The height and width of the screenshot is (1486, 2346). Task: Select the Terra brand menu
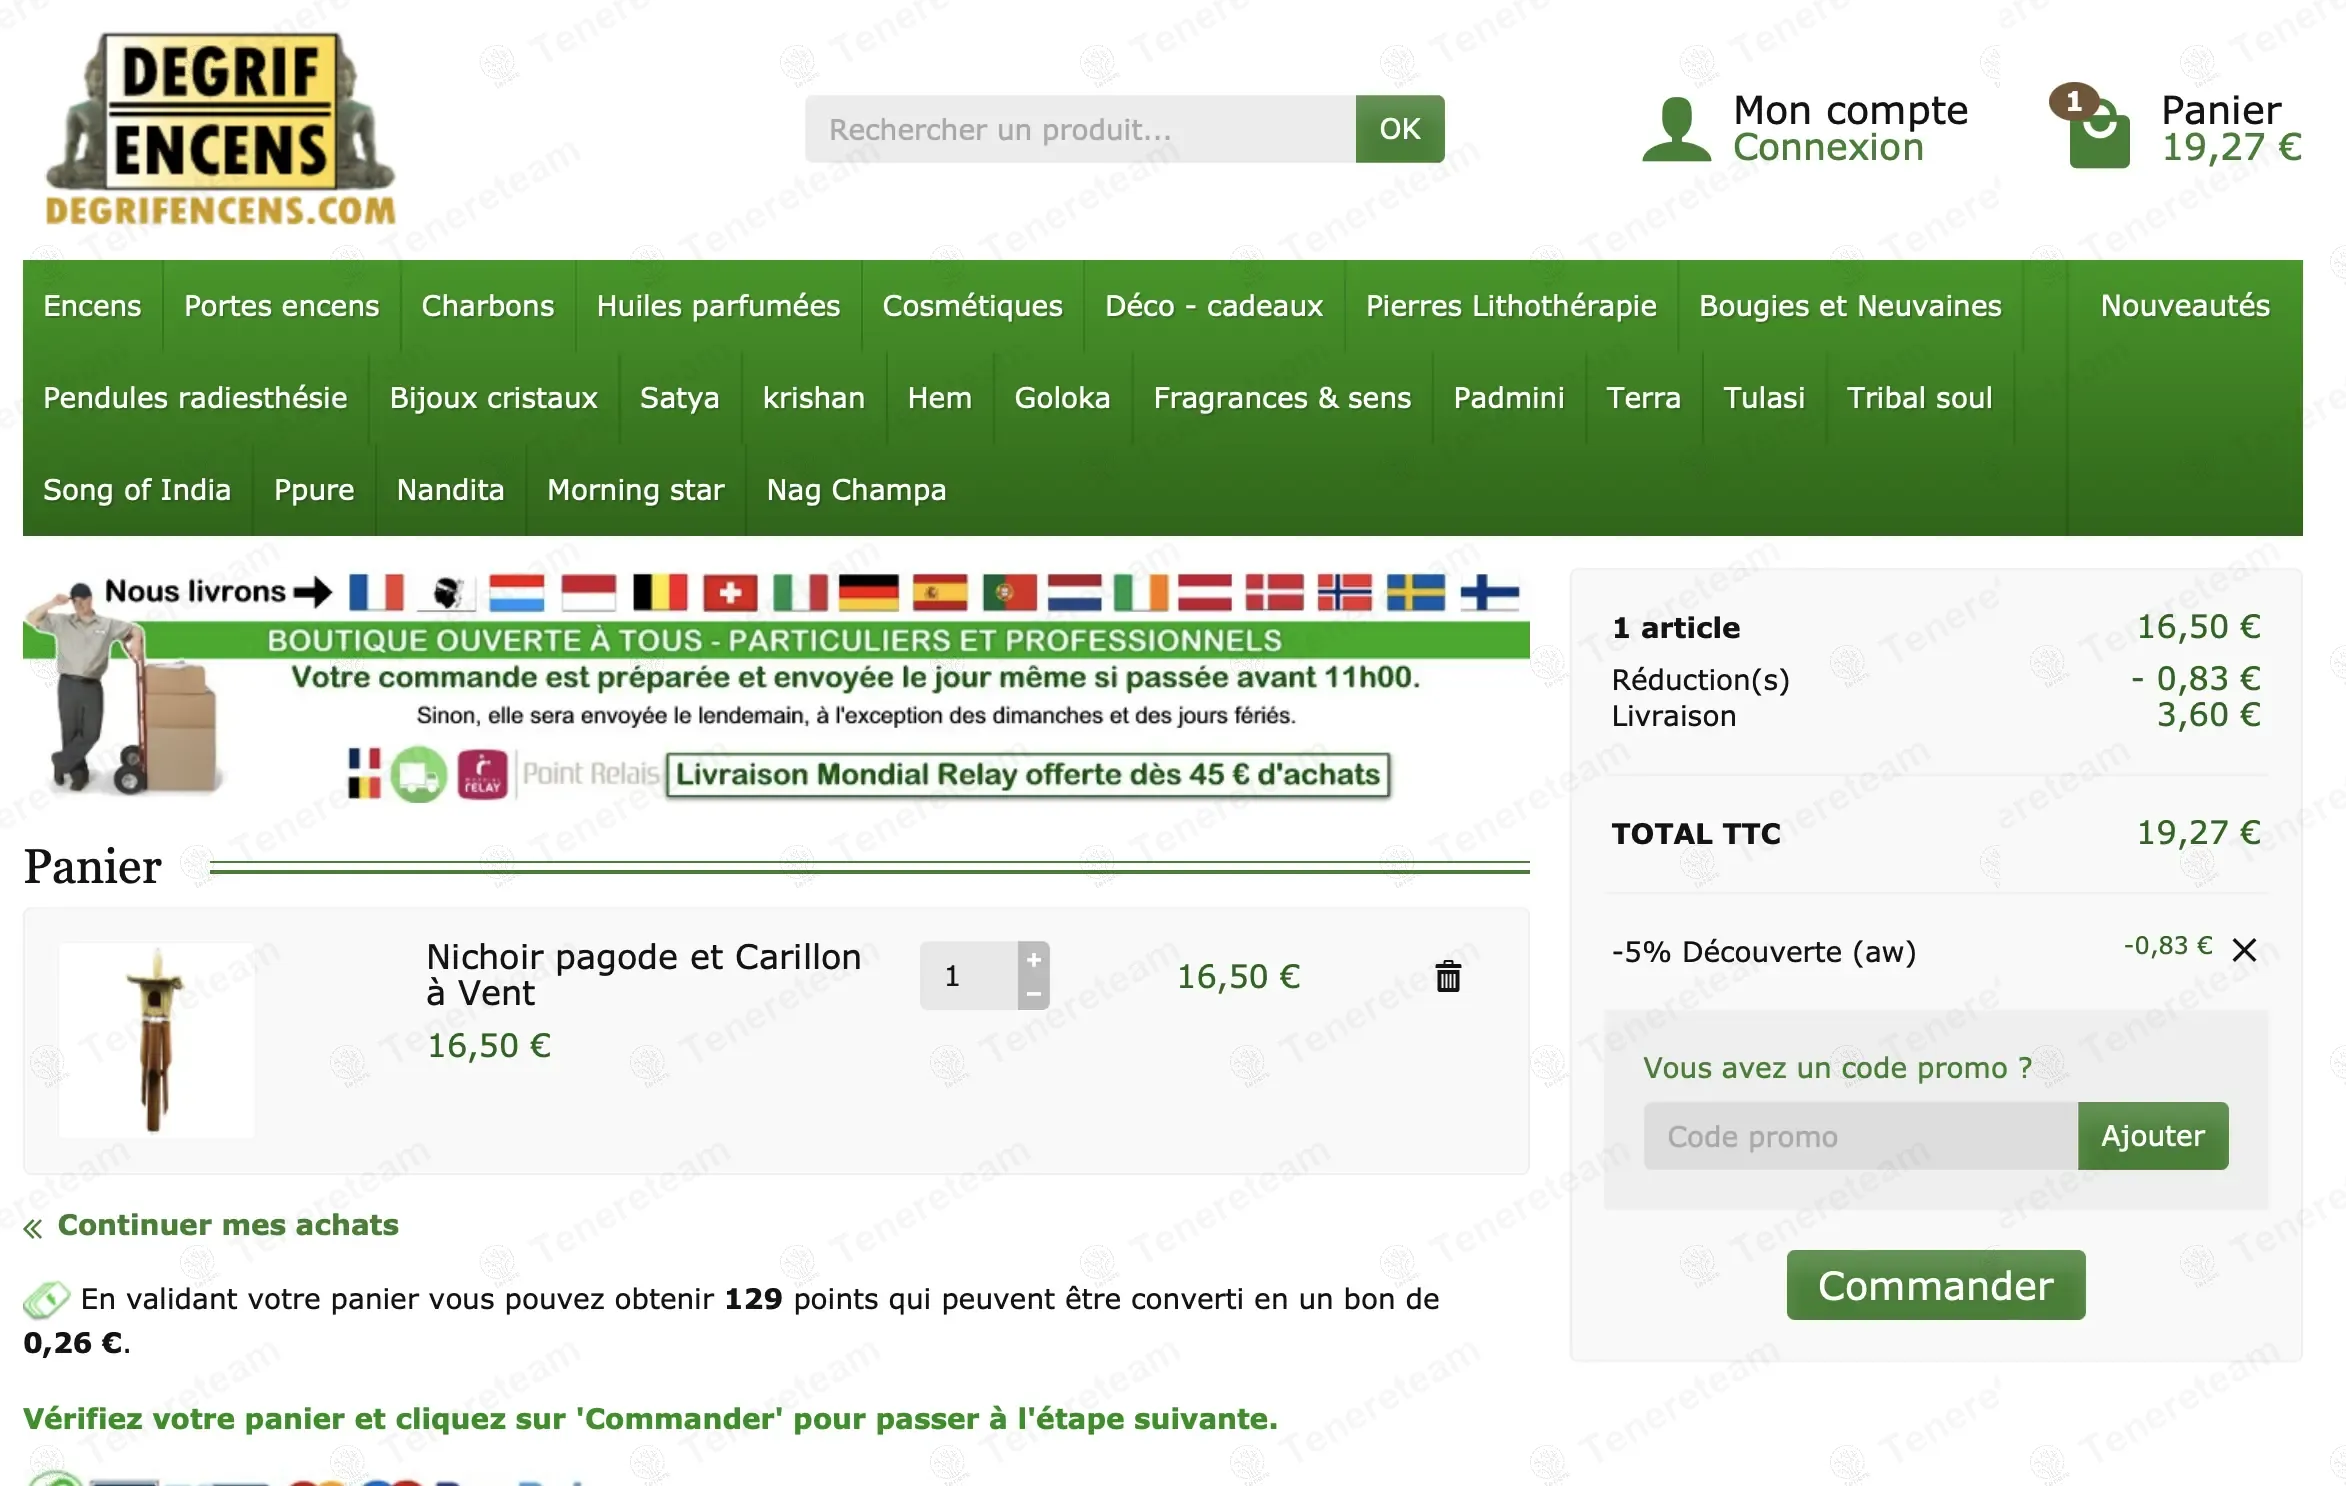[x=1644, y=398]
